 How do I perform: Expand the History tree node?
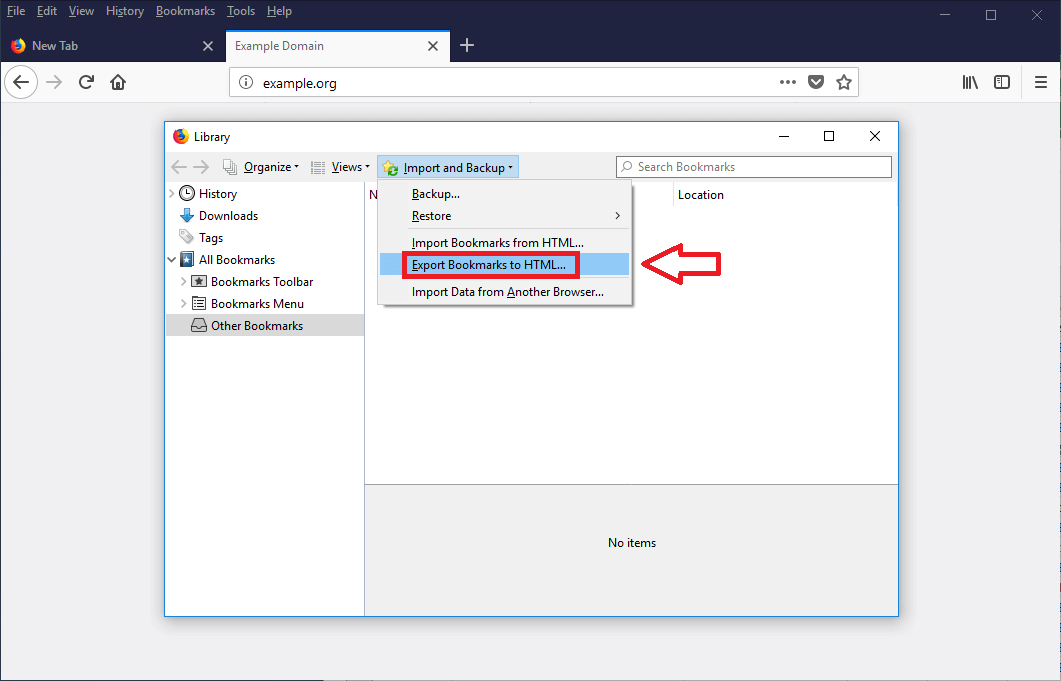point(171,194)
